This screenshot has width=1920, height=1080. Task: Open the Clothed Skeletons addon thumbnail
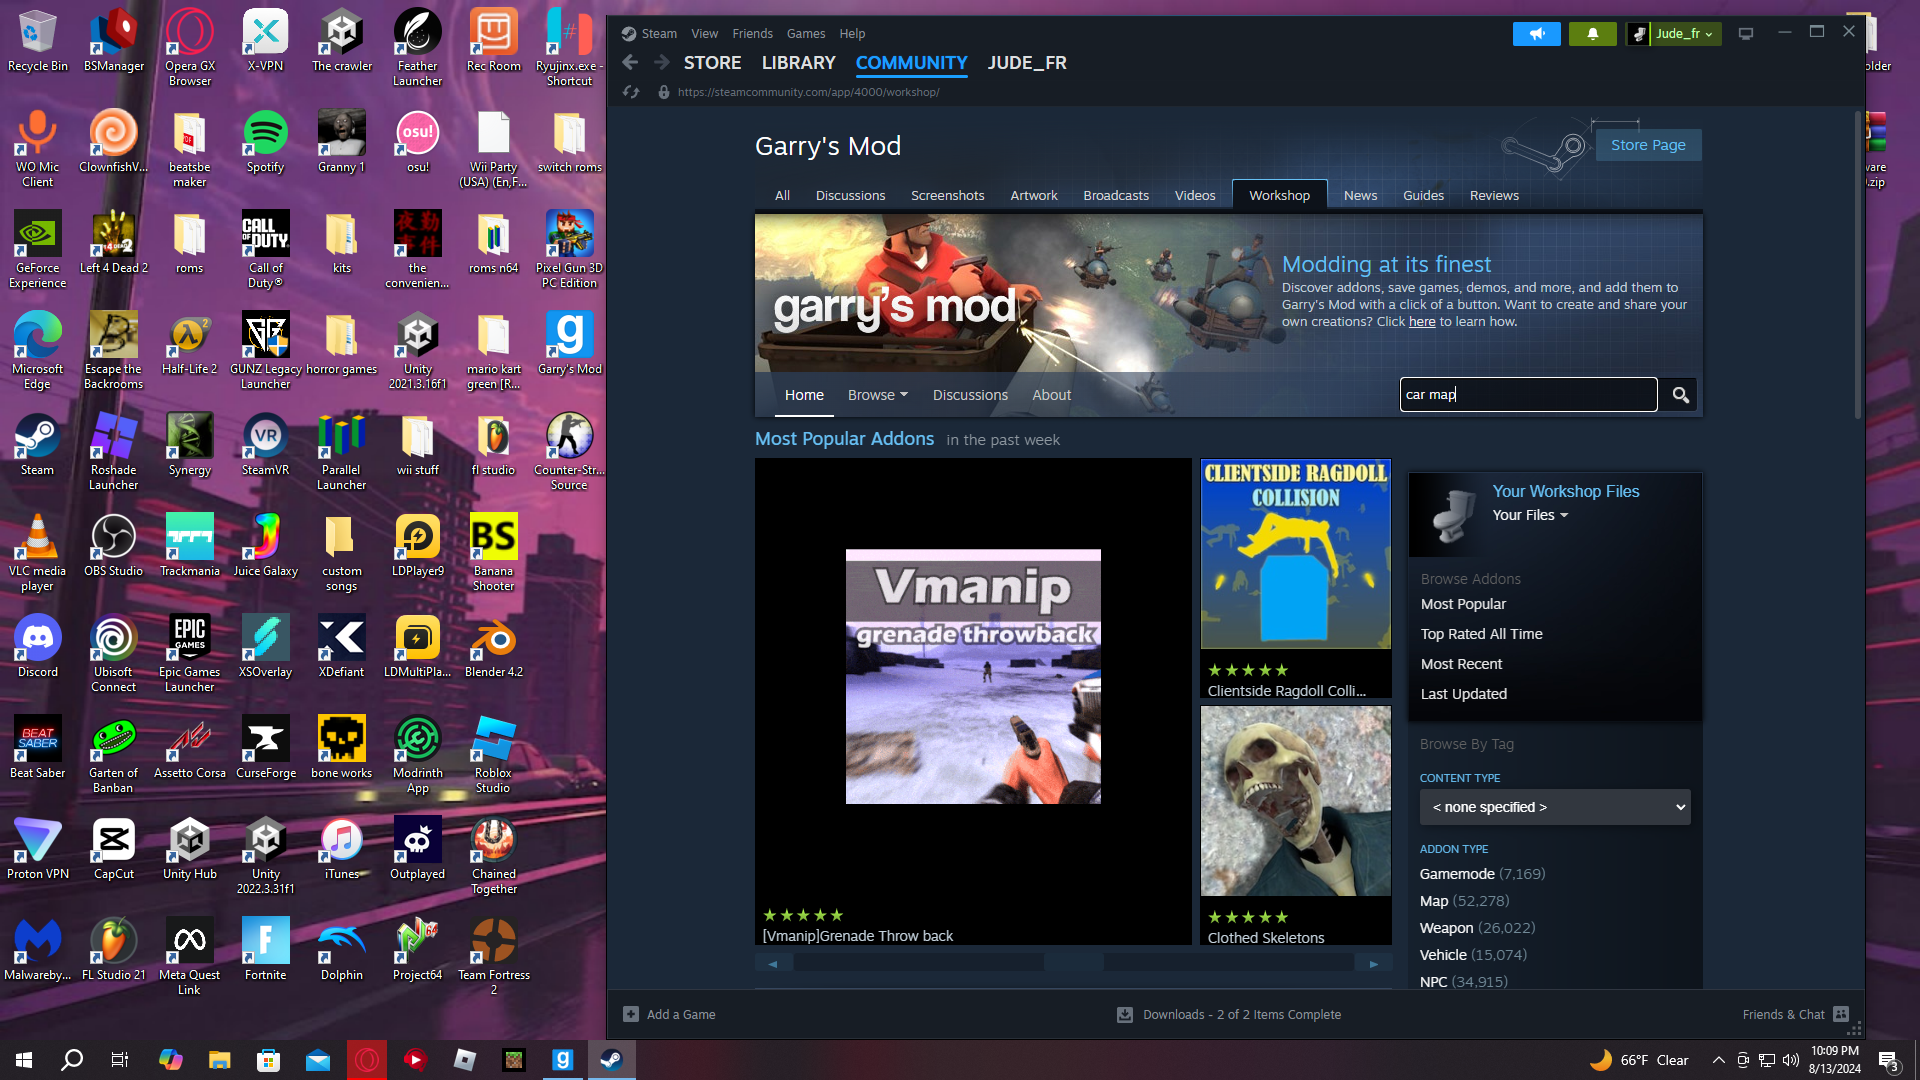(x=1295, y=801)
